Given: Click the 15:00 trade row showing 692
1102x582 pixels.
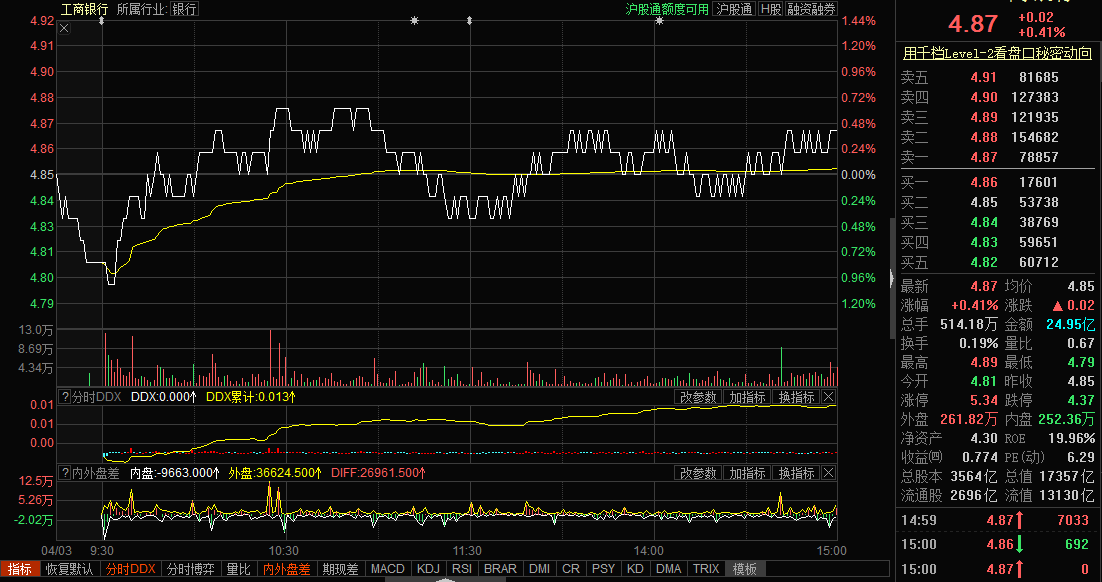Looking at the screenshot, I should (997, 545).
